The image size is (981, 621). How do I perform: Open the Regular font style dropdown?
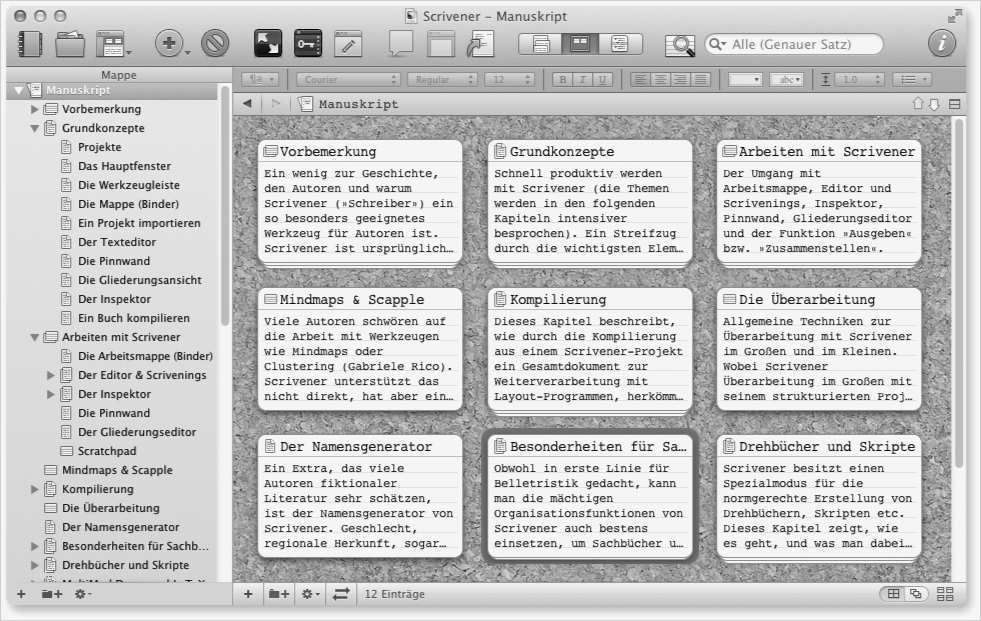pos(442,80)
